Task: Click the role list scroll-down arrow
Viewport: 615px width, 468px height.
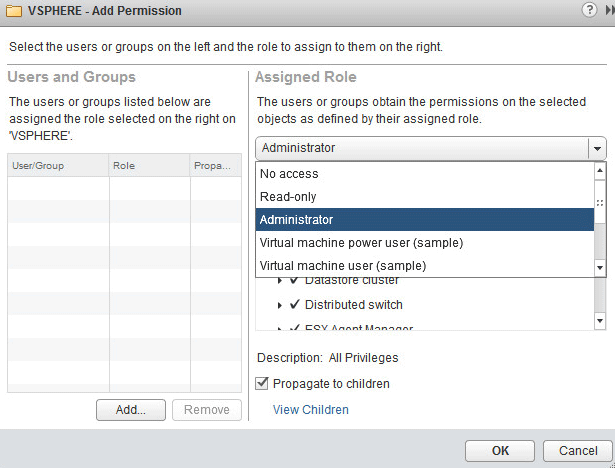Action: (x=600, y=268)
